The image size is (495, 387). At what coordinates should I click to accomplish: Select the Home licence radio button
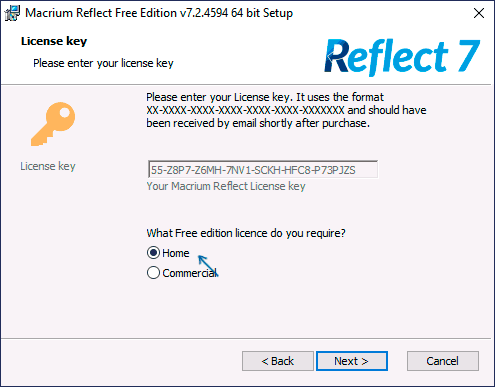pos(153,253)
